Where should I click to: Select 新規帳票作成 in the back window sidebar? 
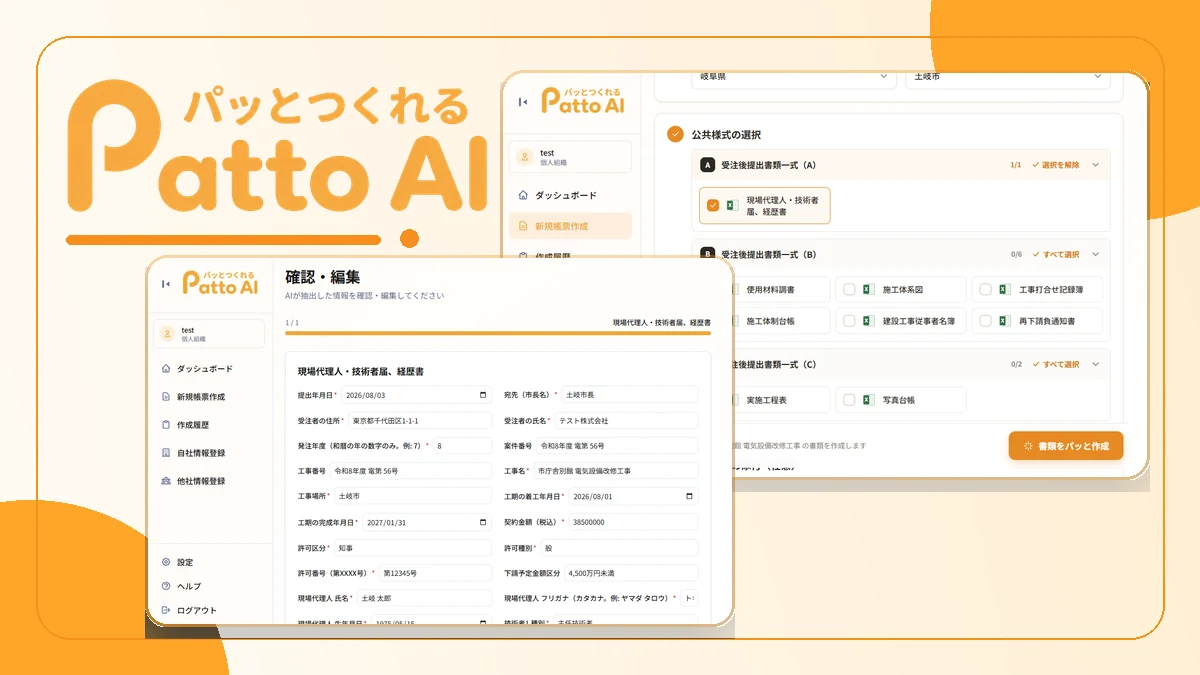click(570, 226)
